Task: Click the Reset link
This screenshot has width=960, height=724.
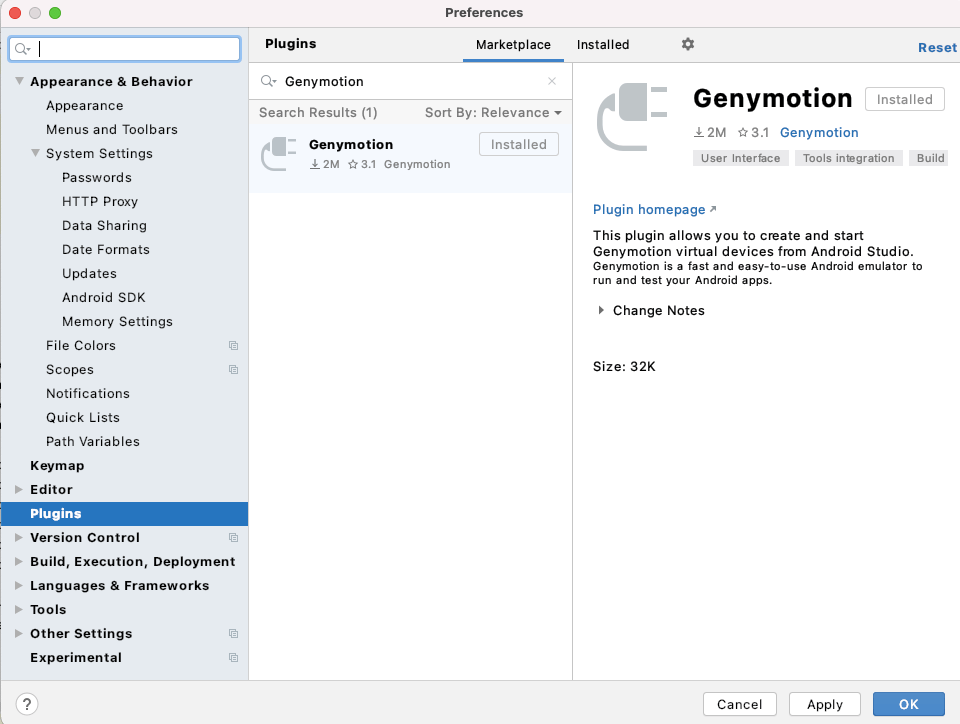Action: coord(937,47)
